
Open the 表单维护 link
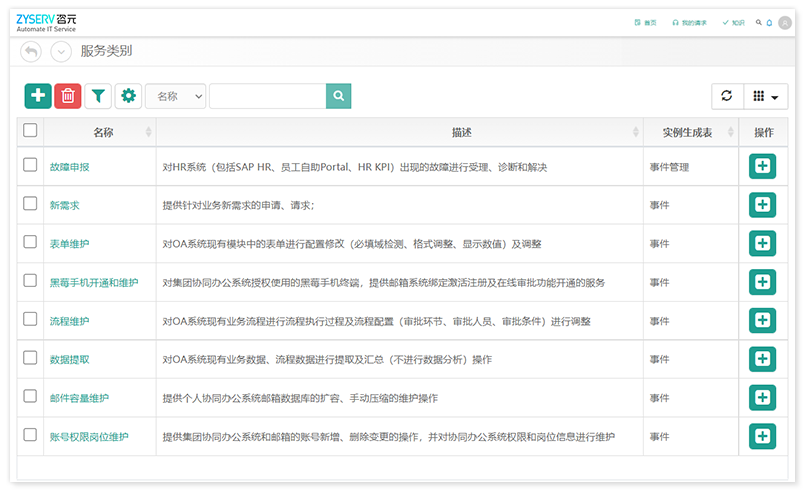pyautogui.click(x=70, y=244)
